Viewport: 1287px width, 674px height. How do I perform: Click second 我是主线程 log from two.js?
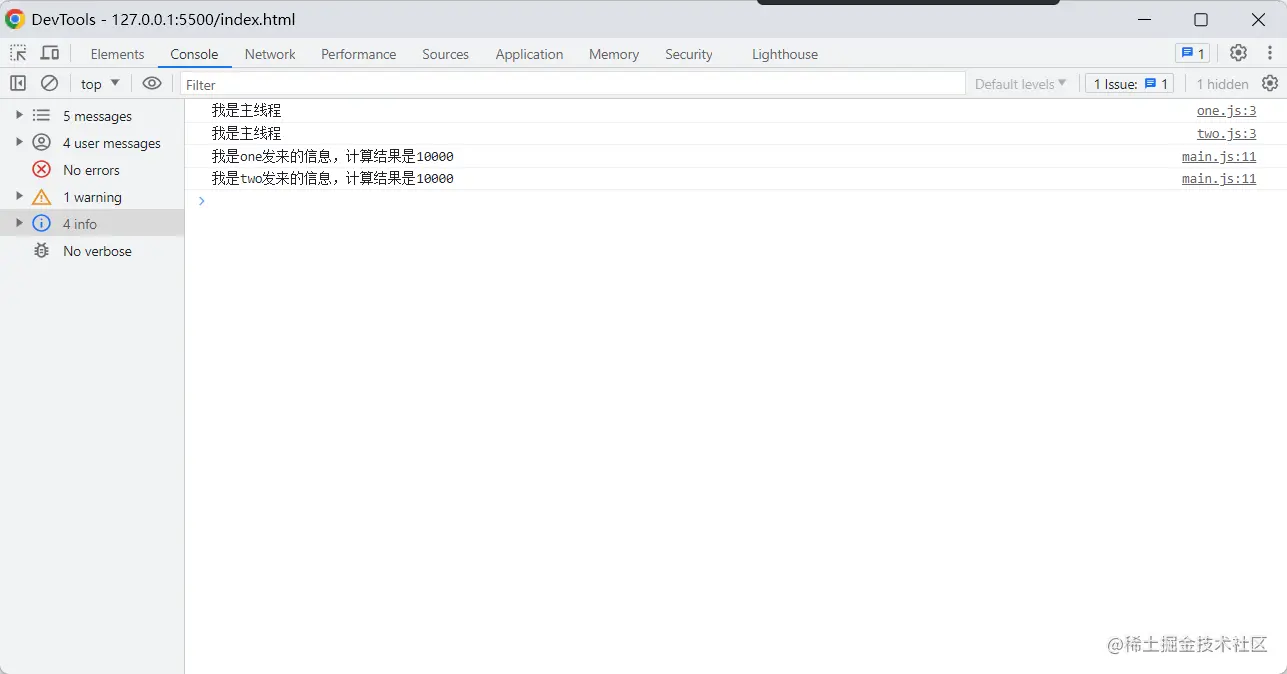point(246,133)
